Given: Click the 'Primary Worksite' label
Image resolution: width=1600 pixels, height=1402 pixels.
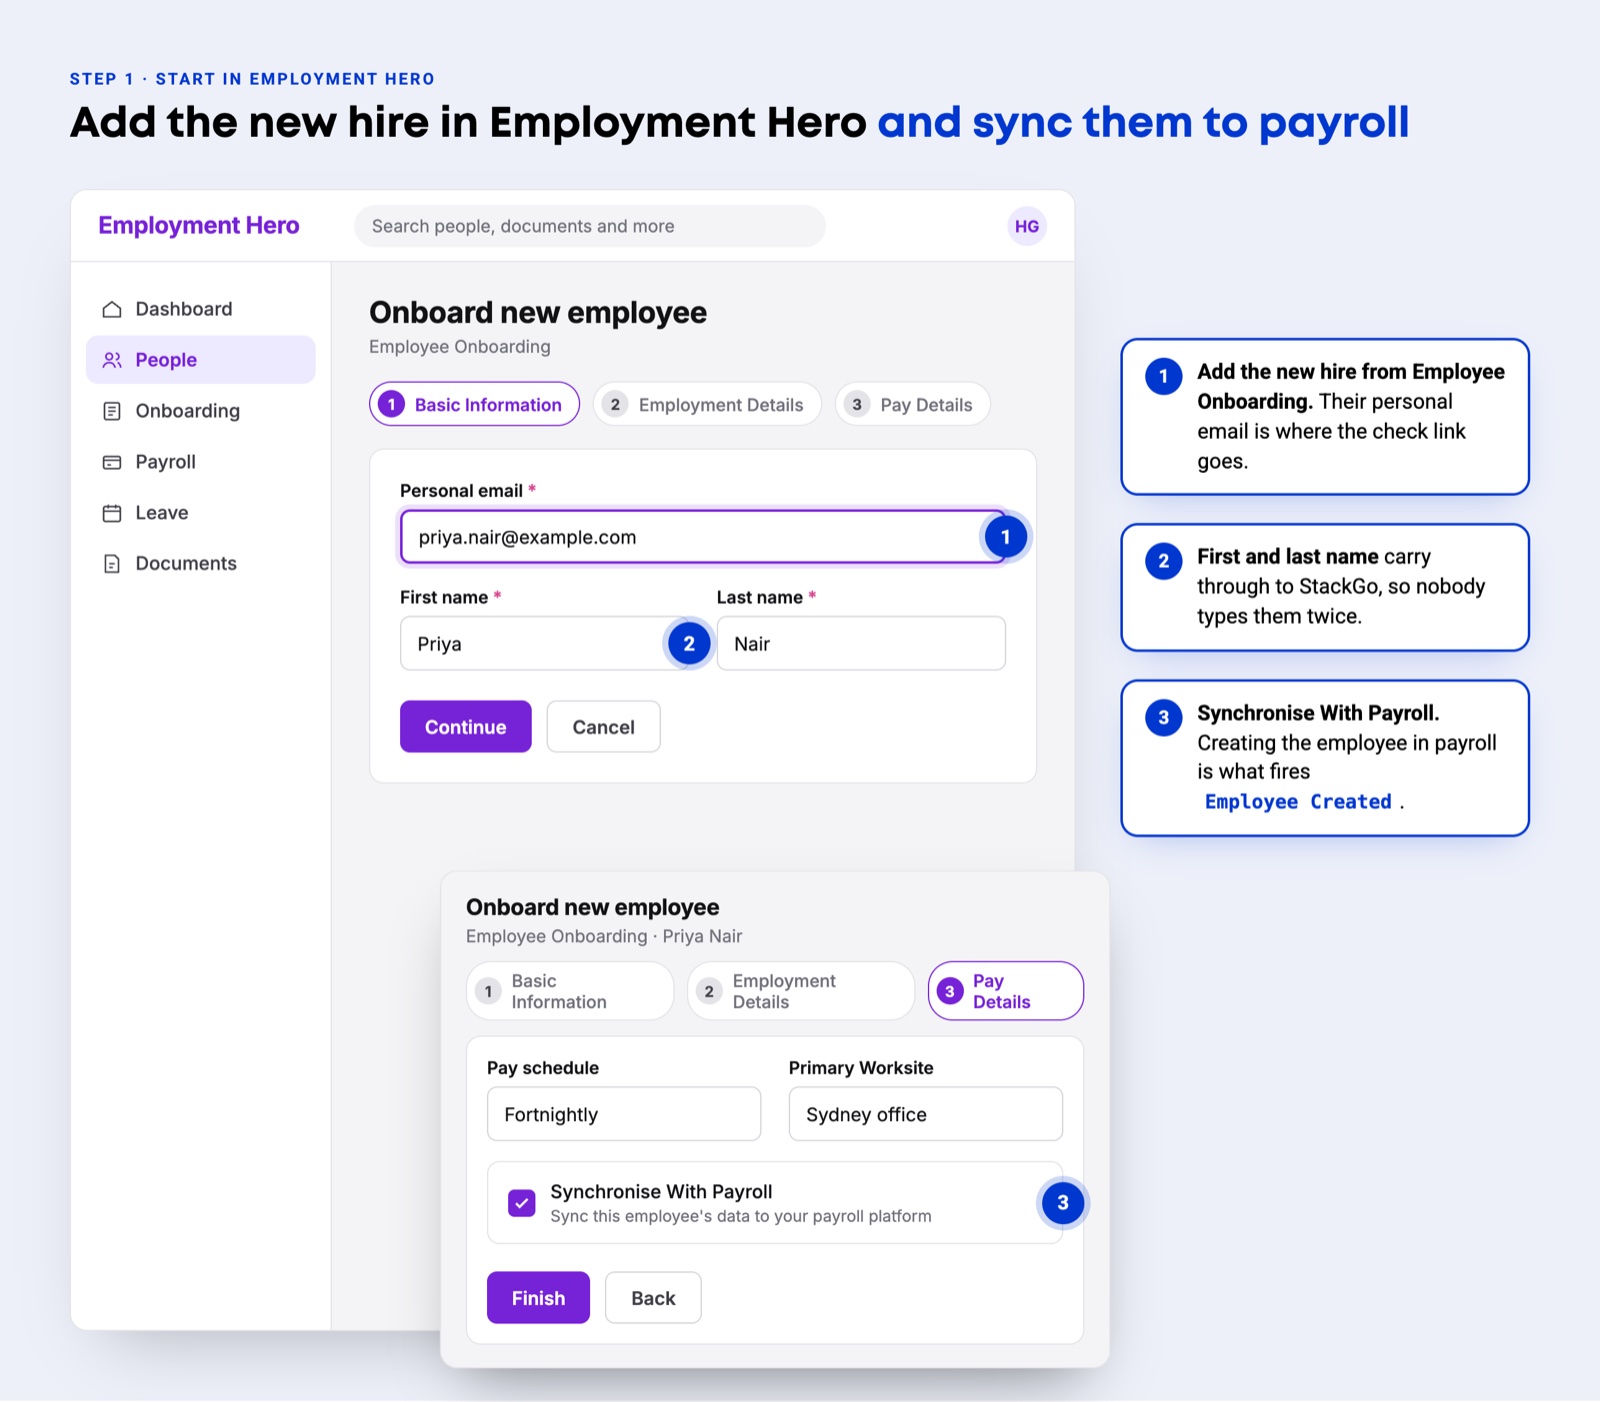Looking at the screenshot, I should [x=861, y=1068].
